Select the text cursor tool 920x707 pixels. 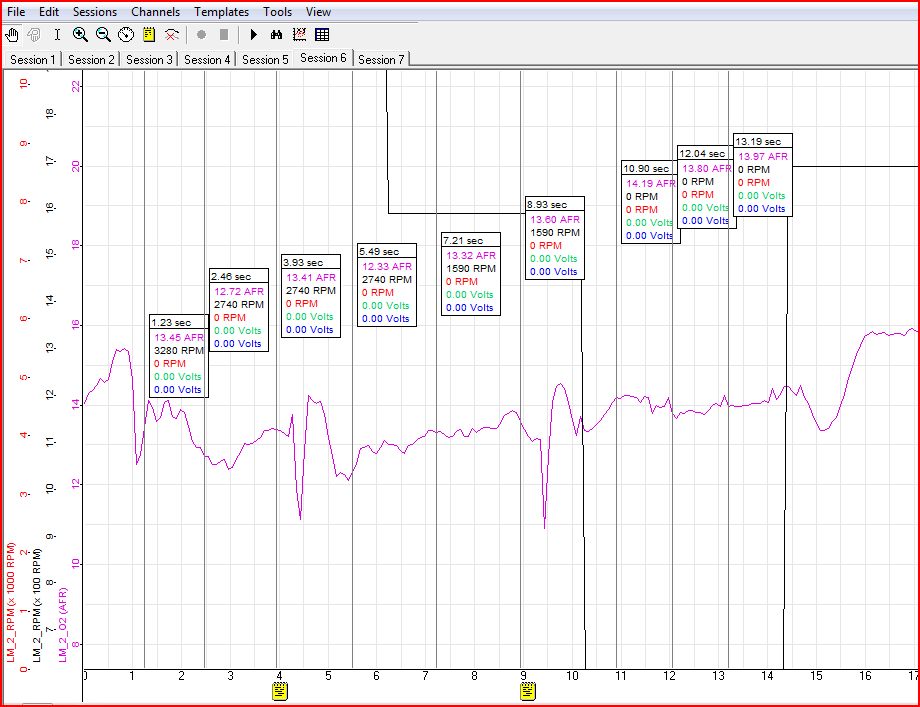(57, 35)
